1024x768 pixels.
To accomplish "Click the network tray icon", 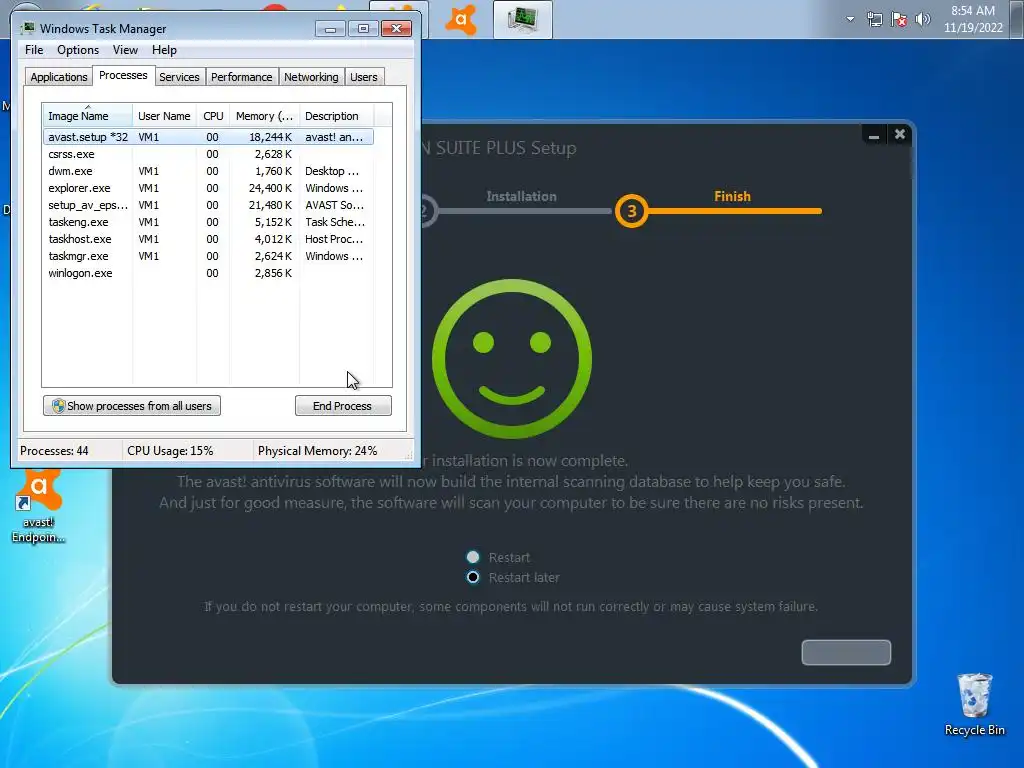I will pyautogui.click(x=874, y=19).
